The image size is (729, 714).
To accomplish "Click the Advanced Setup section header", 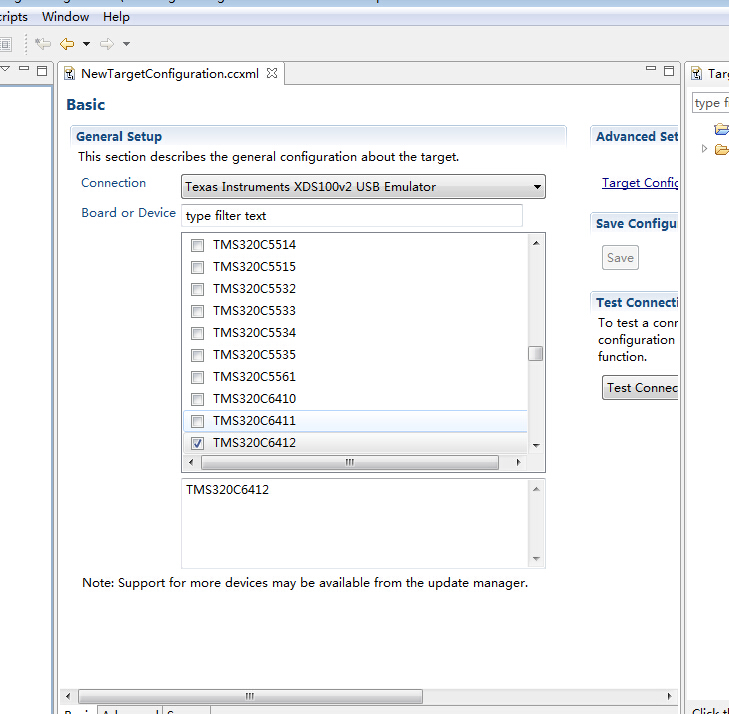I will [637, 137].
